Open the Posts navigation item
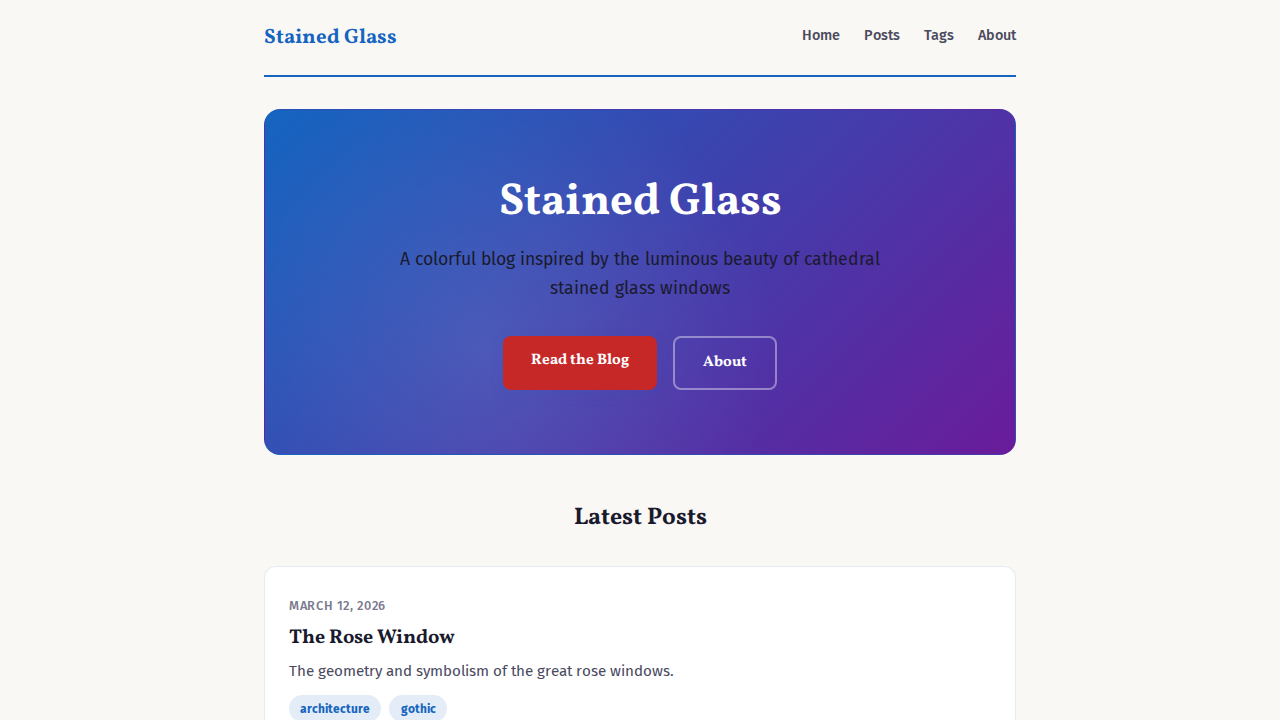The width and height of the screenshot is (1280, 720). [x=881, y=35]
